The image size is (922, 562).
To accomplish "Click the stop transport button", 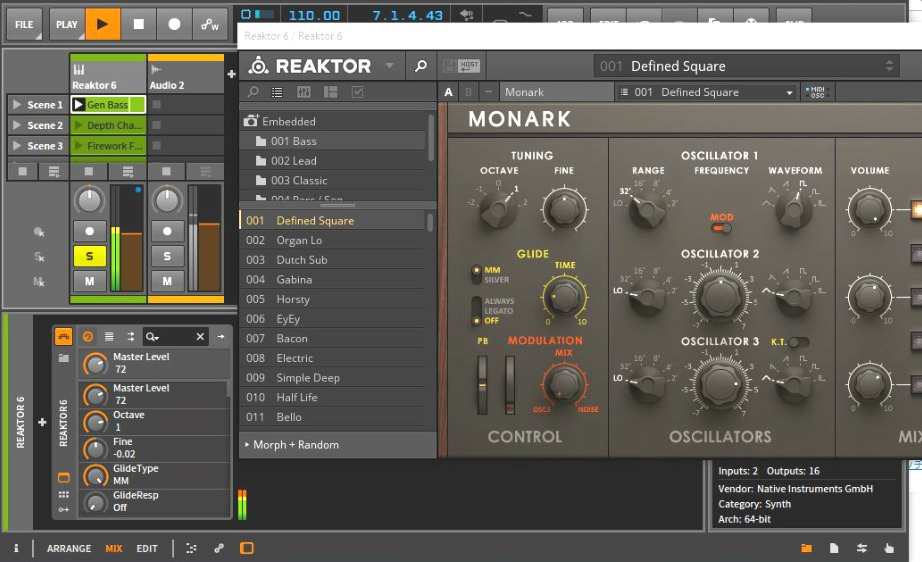I will [139, 24].
